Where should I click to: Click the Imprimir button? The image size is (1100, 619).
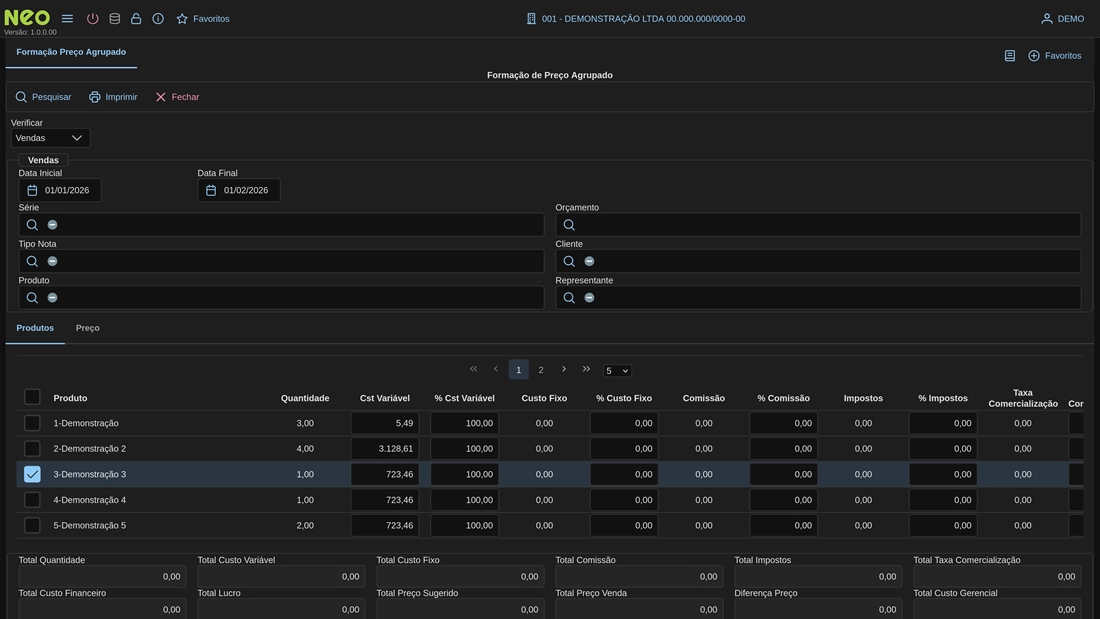[x=113, y=97]
